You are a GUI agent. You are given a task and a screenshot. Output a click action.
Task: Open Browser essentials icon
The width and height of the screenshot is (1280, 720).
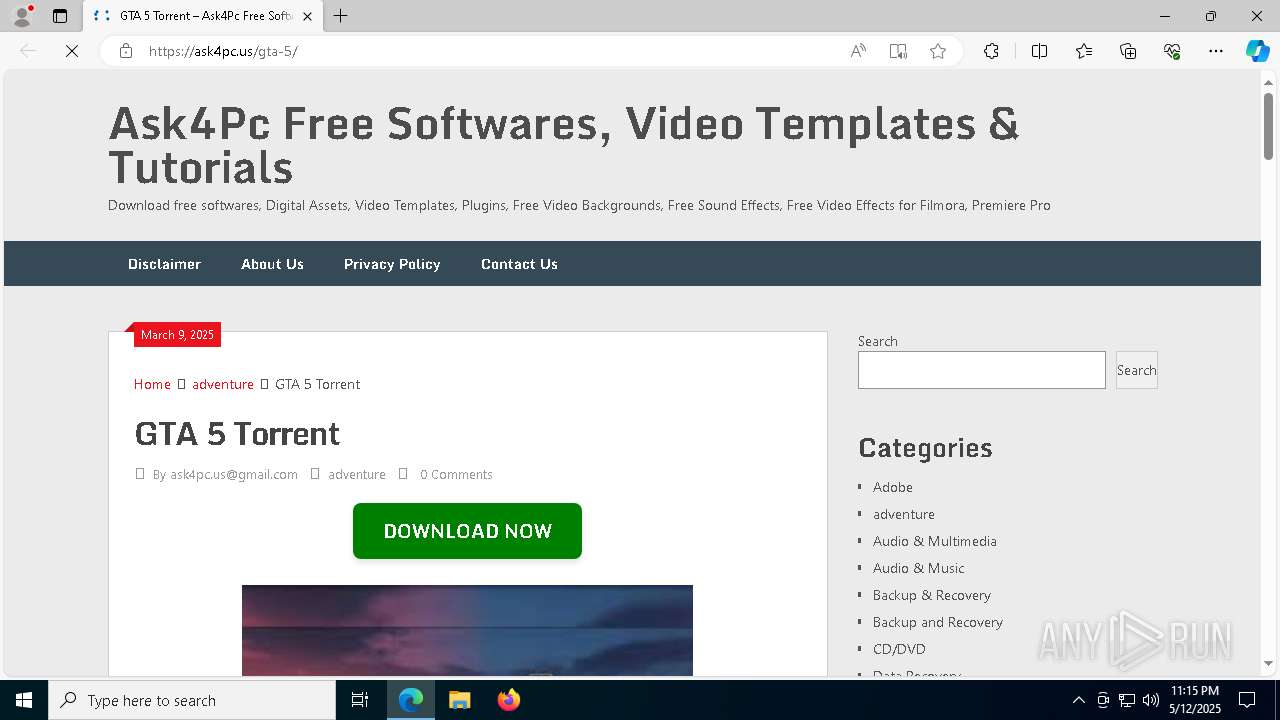point(1172,51)
